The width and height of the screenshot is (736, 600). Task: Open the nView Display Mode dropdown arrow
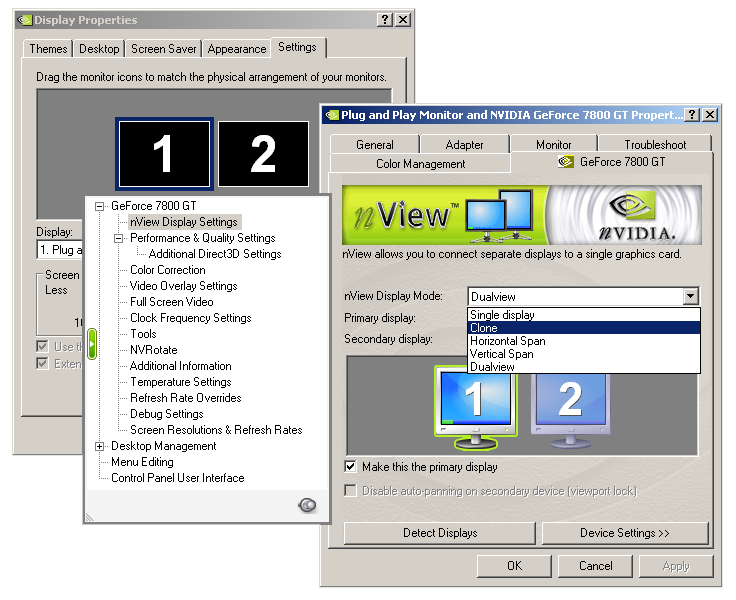click(690, 296)
